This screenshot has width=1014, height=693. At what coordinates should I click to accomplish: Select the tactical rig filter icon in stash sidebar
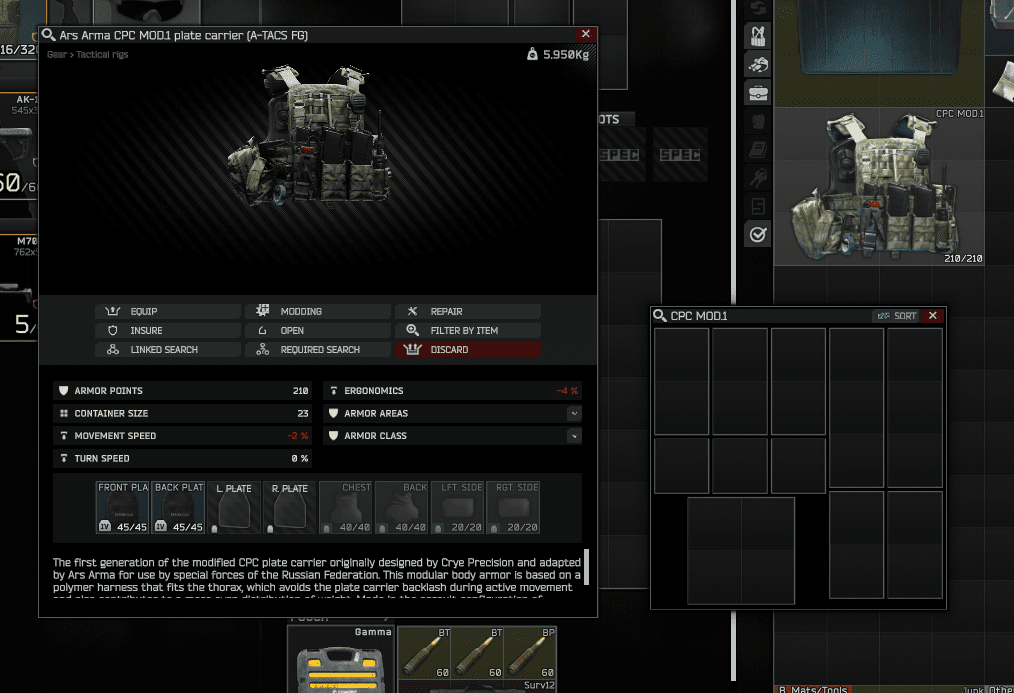[x=758, y=36]
